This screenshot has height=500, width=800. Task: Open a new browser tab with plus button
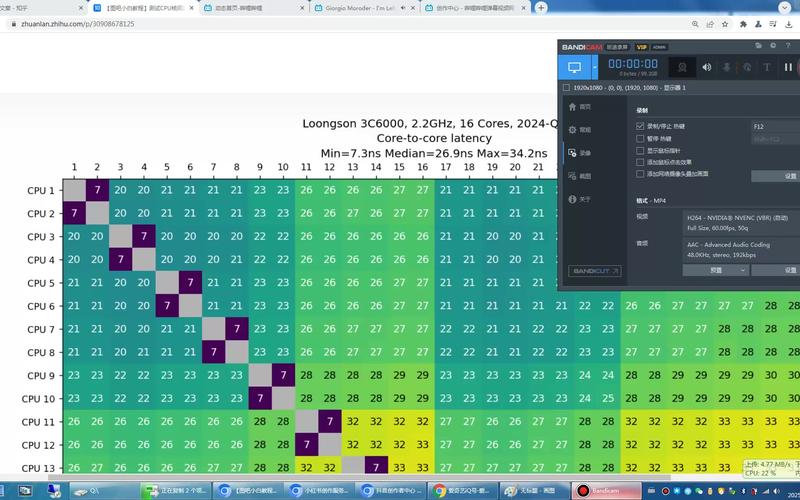[541, 7]
